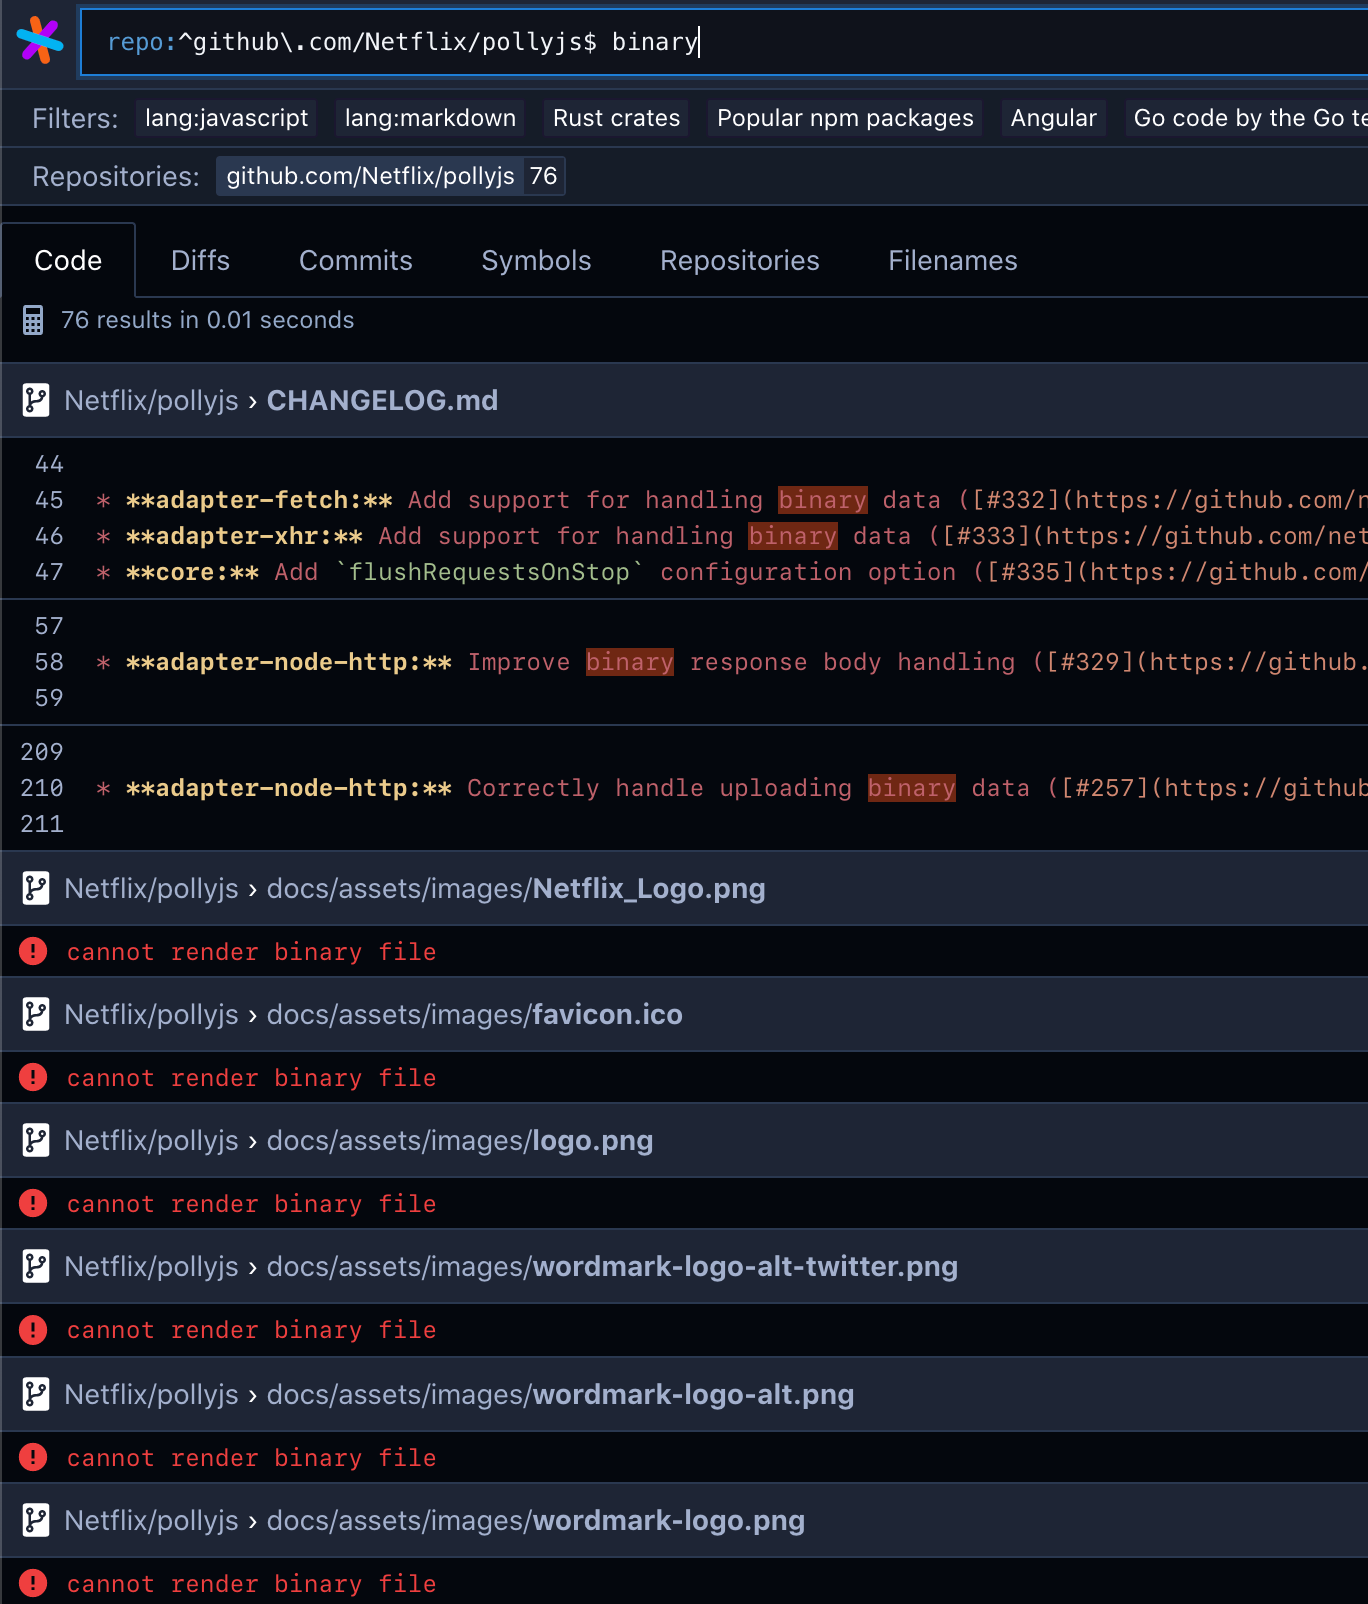Click 'cannot render binary file' under logo.png
The image size is (1368, 1604).
[252, 1204]
